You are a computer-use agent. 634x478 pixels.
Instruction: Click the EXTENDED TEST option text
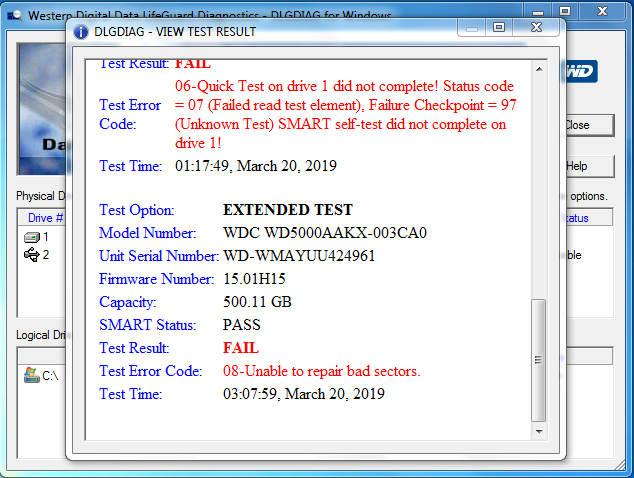click(x=288, y=210)
